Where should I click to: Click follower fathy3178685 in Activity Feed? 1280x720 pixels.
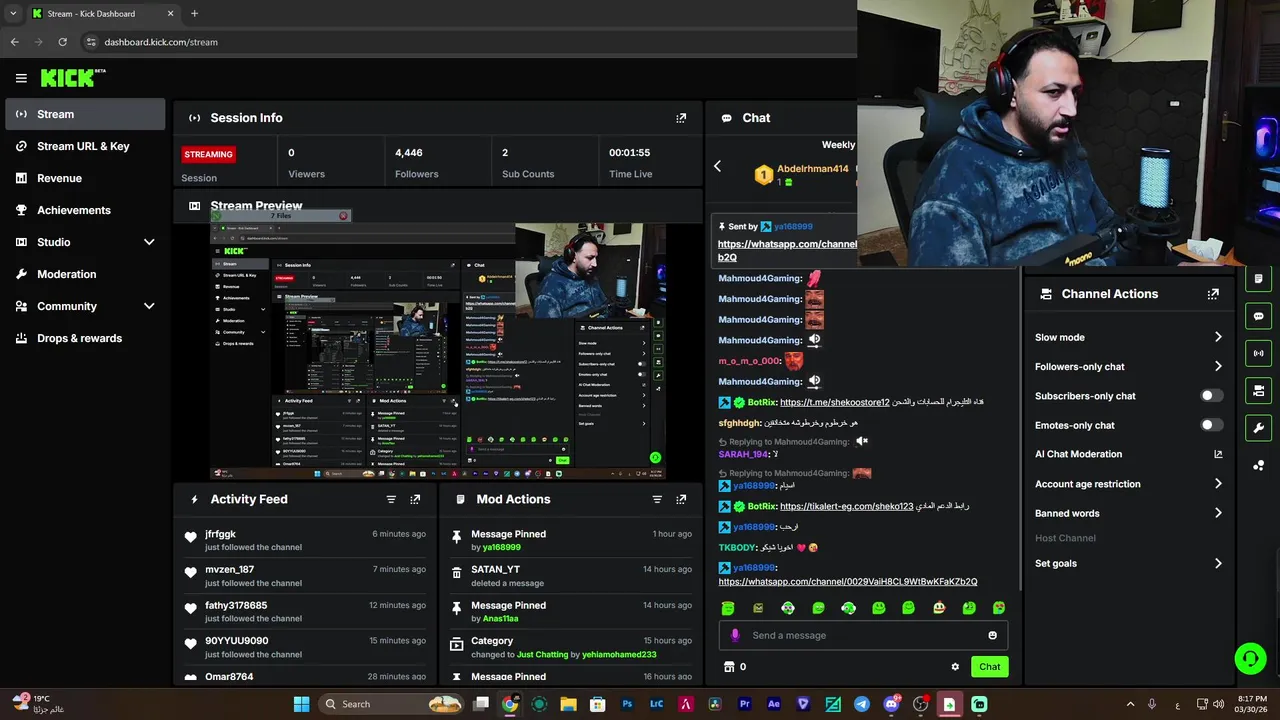[236, 605]
